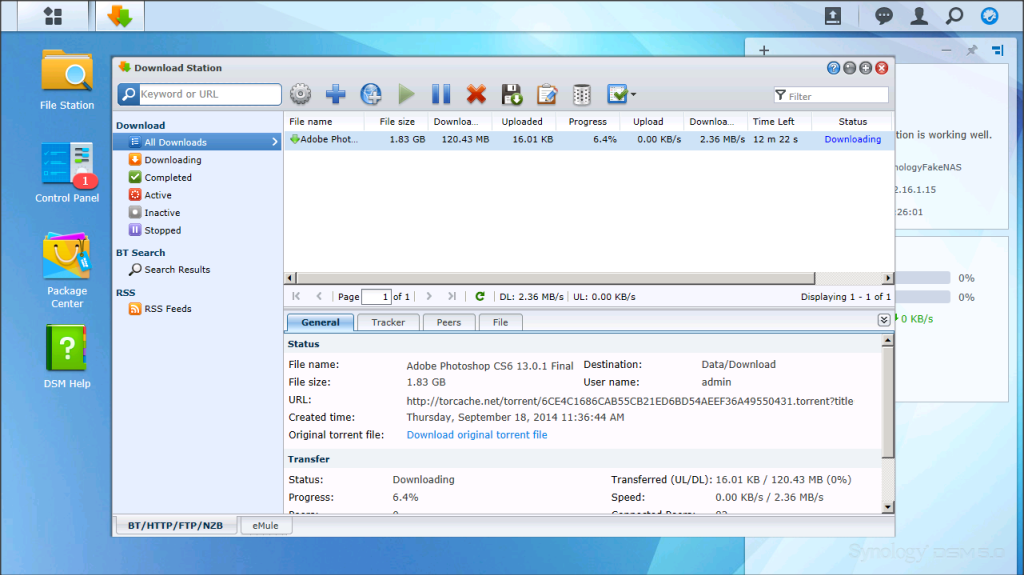Screen dimensions: 1024x575
Task: Switch to BT/HTTP/FTP/NZB bottom tab
Action: click(x=175, y=525)
